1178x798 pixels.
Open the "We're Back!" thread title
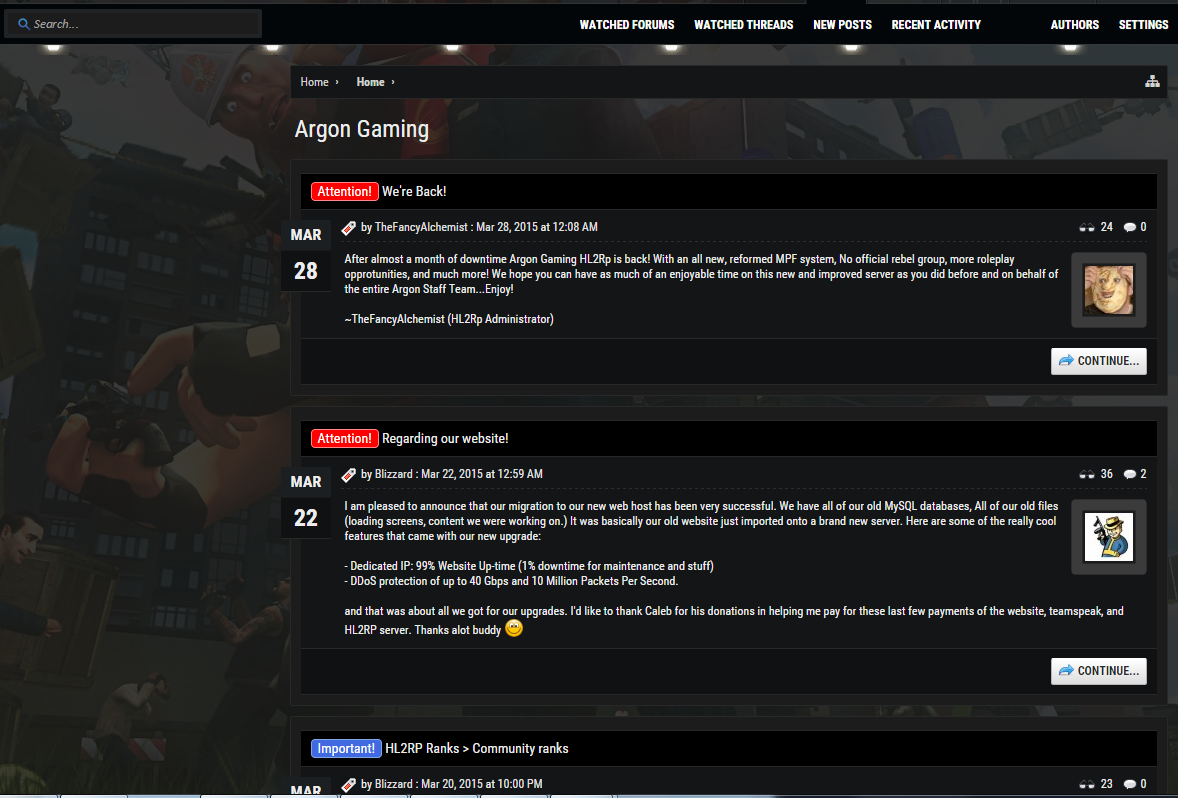[x=414, y=192]
